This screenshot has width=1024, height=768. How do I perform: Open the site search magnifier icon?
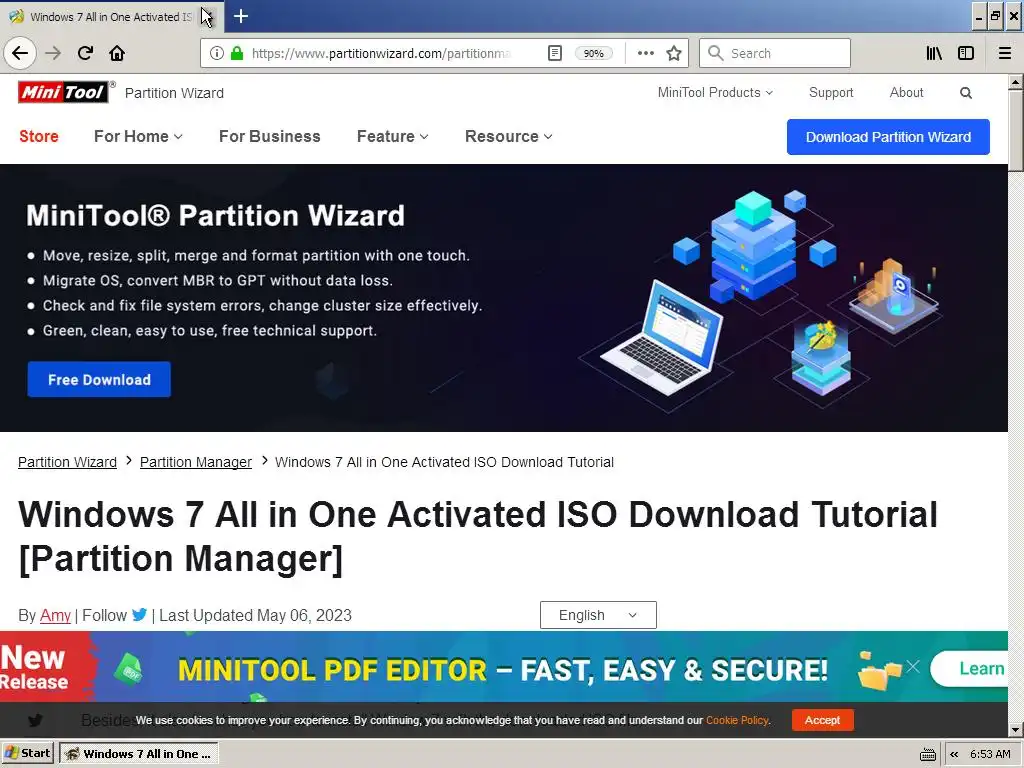coord(966,93)
